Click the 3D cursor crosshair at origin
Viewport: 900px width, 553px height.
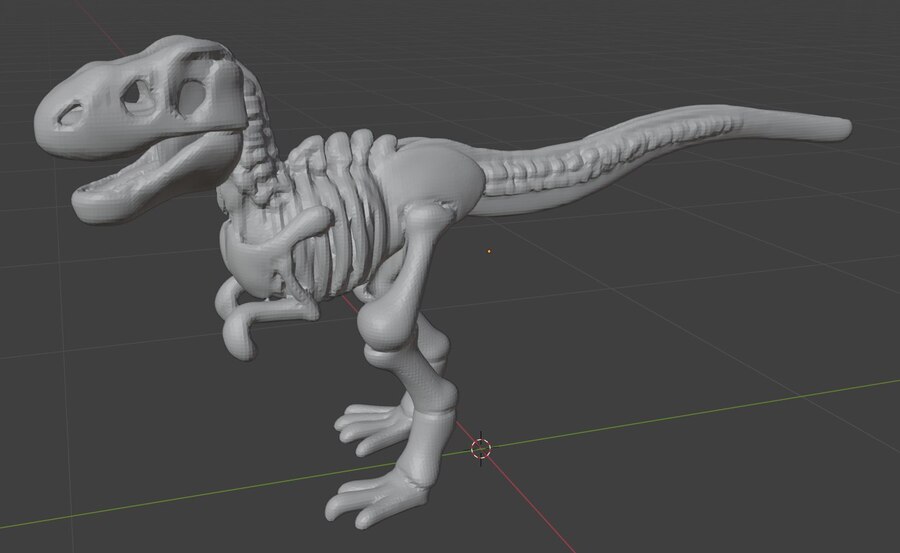[x=481, y=448]
